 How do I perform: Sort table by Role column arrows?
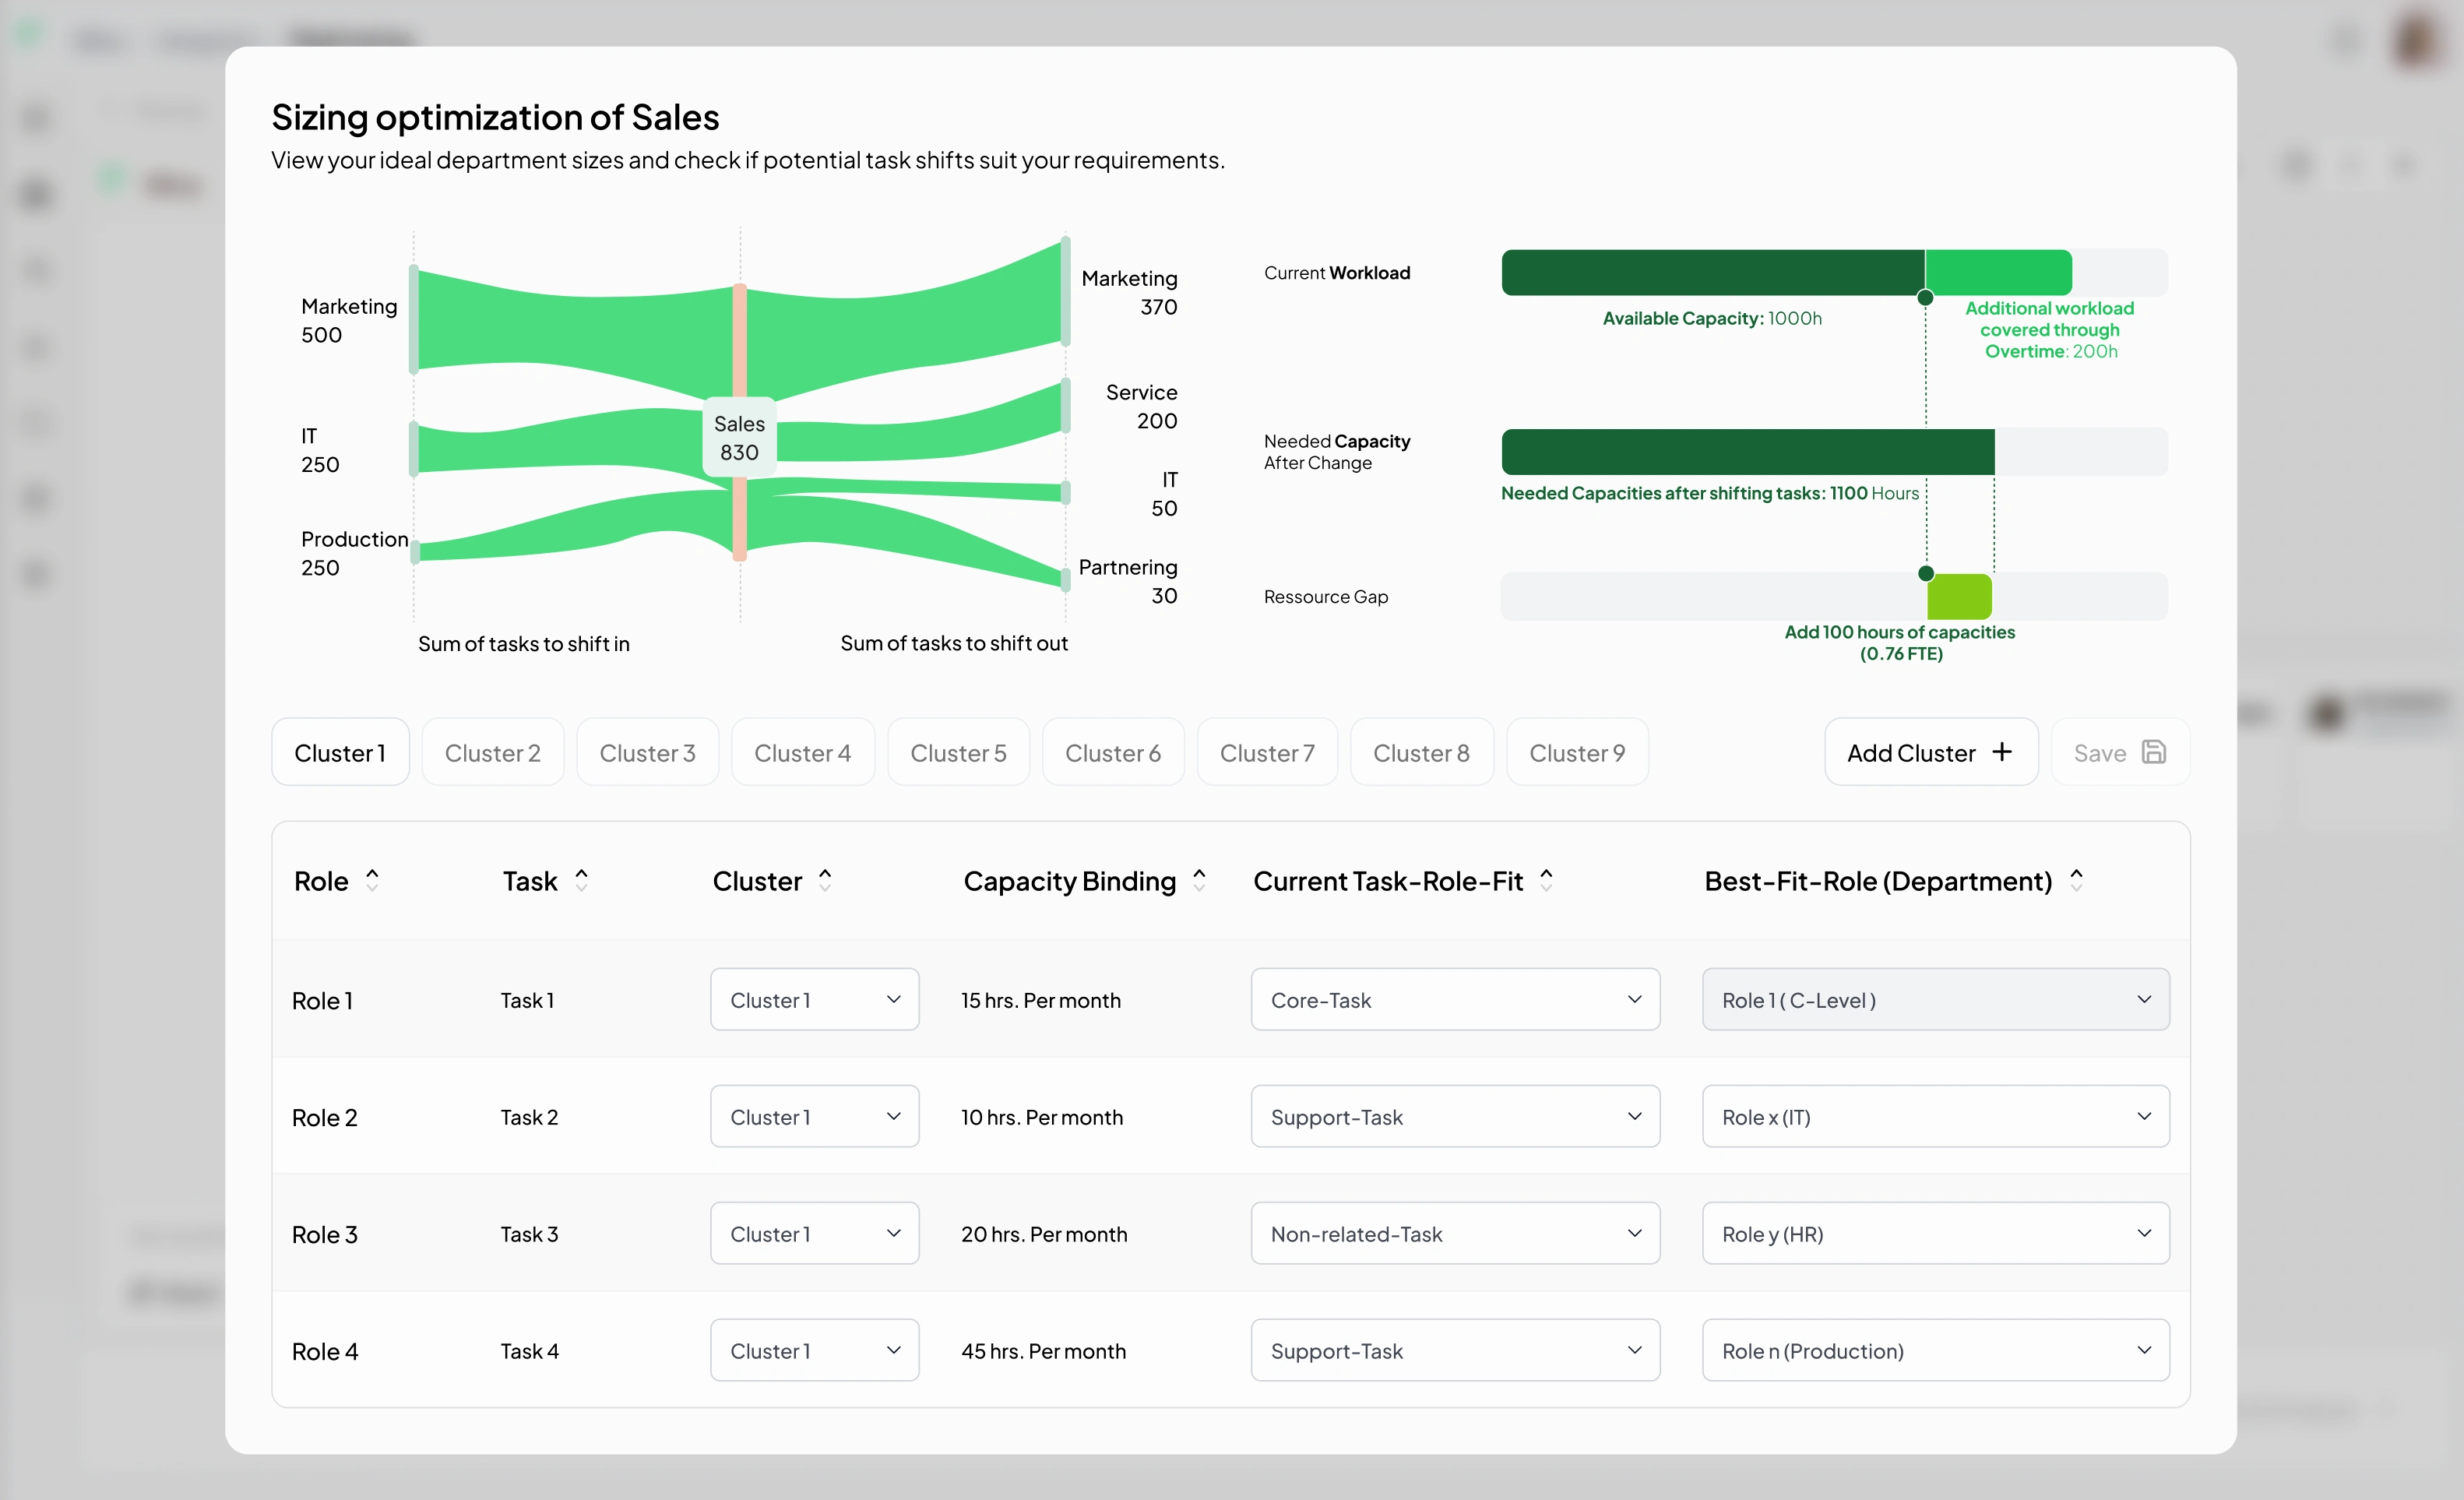coord(372,880)
